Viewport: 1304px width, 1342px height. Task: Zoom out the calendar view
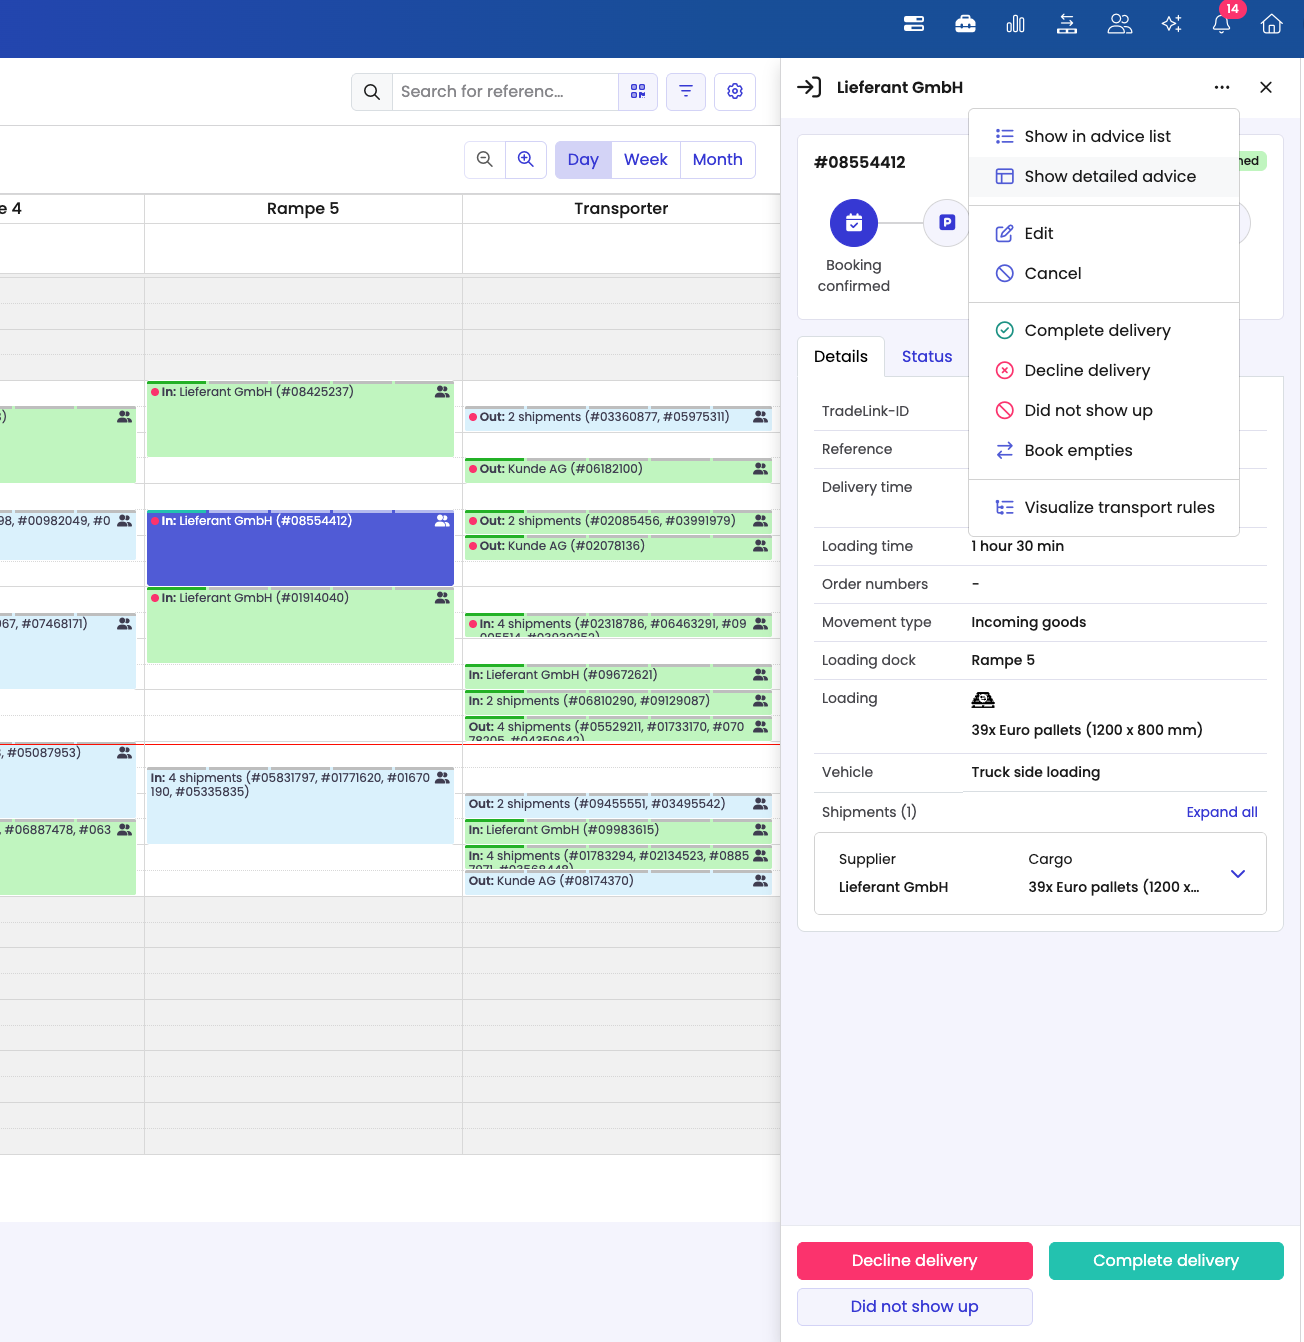(x=485, y=160)
